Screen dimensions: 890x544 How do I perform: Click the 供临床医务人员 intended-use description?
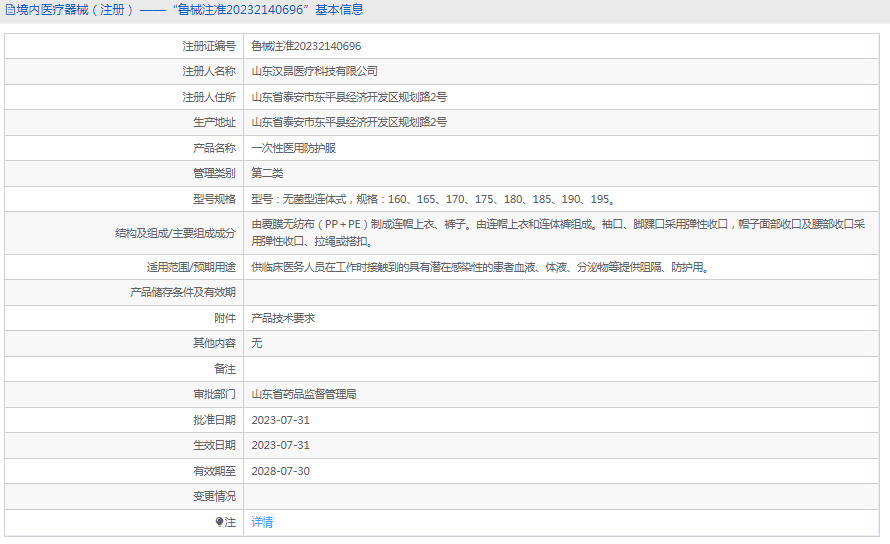tap(481, 267)
